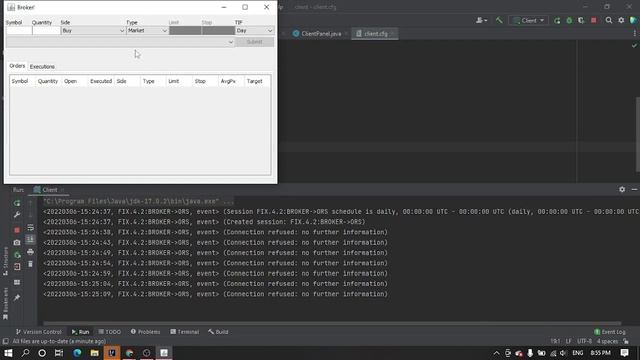The image size is (640, 360).
Task: Hide the Run tool window
Action: [x=634, y=189]
